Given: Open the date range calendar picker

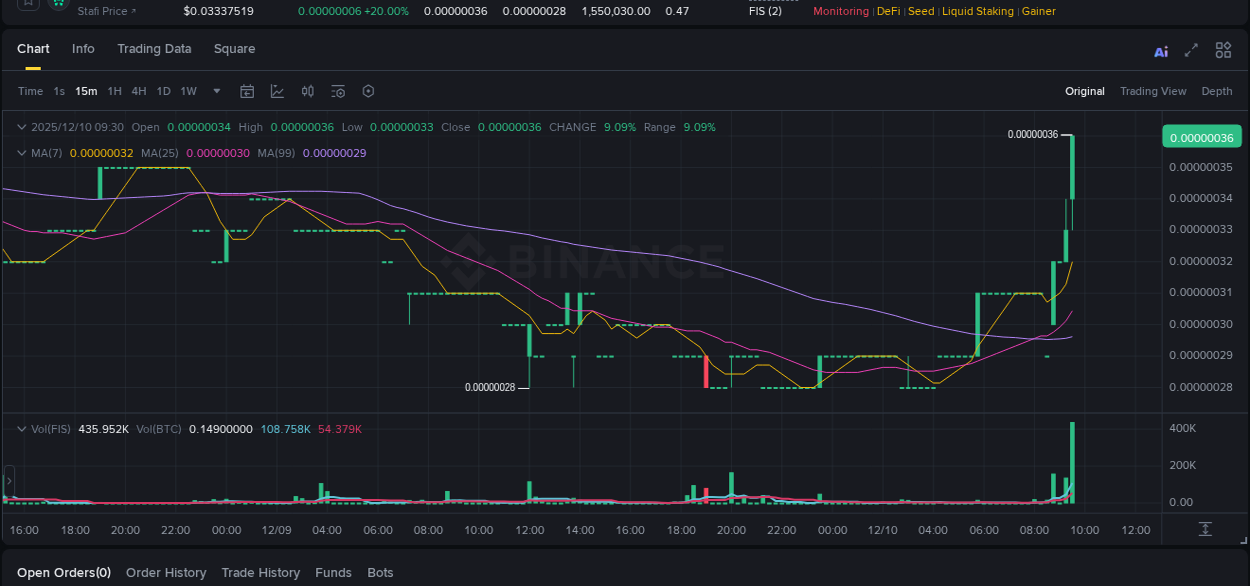Looking at the screenshot, I should [x=247, y=91].
